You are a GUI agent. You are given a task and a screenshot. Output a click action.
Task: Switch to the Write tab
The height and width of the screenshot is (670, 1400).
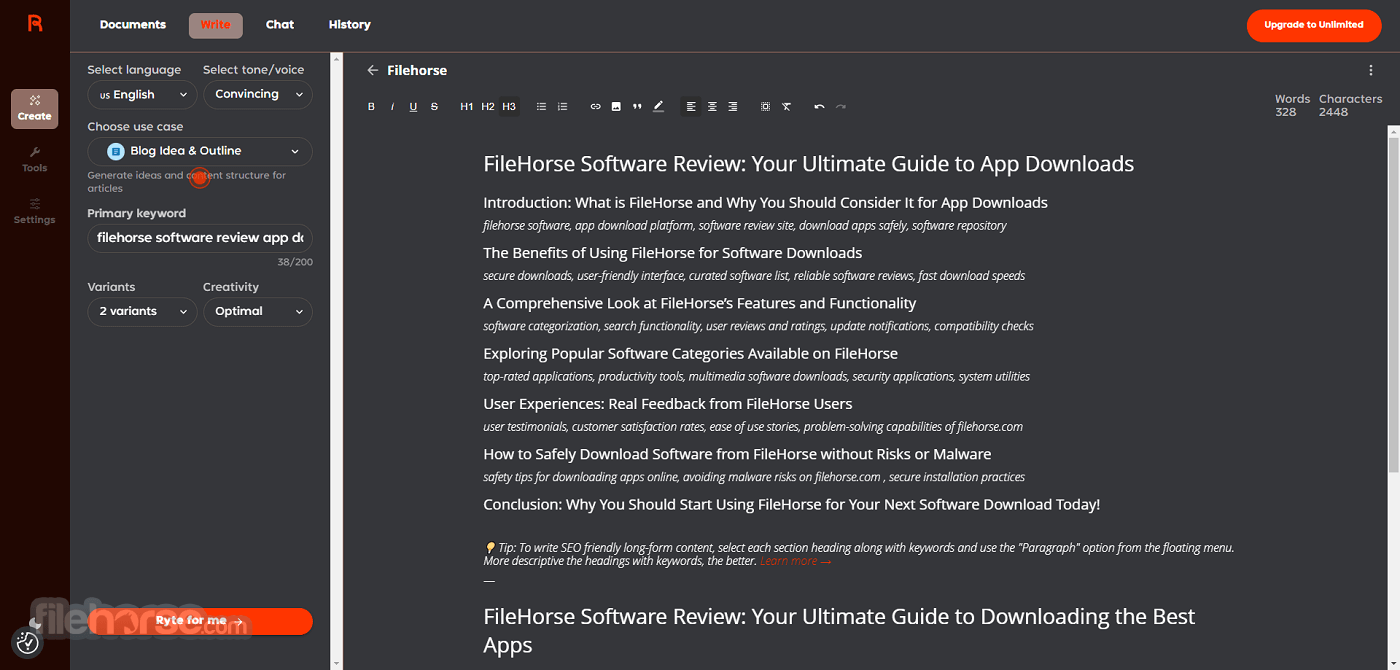(x=215, y=25)
